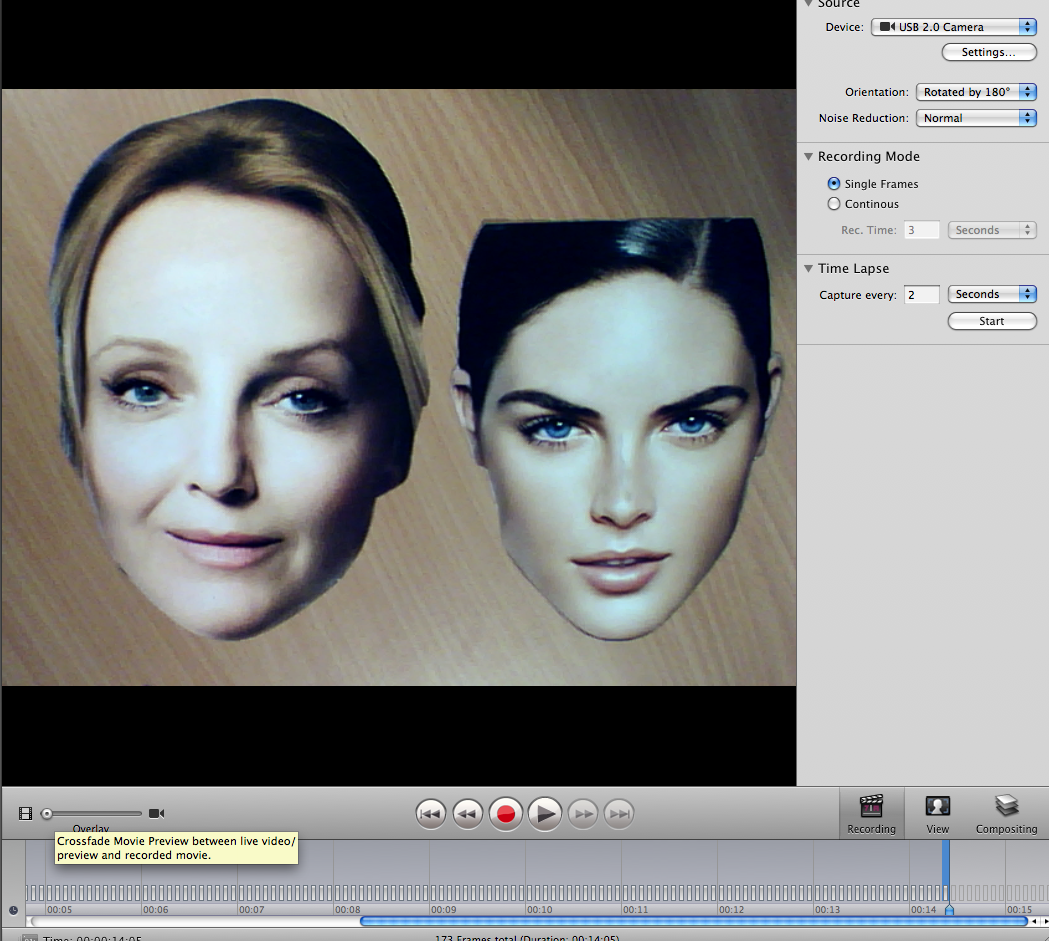The height and width of the screenshot is (941, 1049).
Task: Click the Capture every input field
Action: (922, 295)
